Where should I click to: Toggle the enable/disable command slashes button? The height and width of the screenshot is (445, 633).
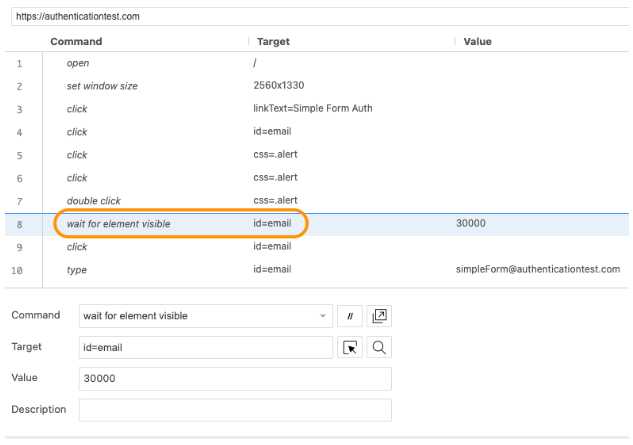tap(350, 316)
